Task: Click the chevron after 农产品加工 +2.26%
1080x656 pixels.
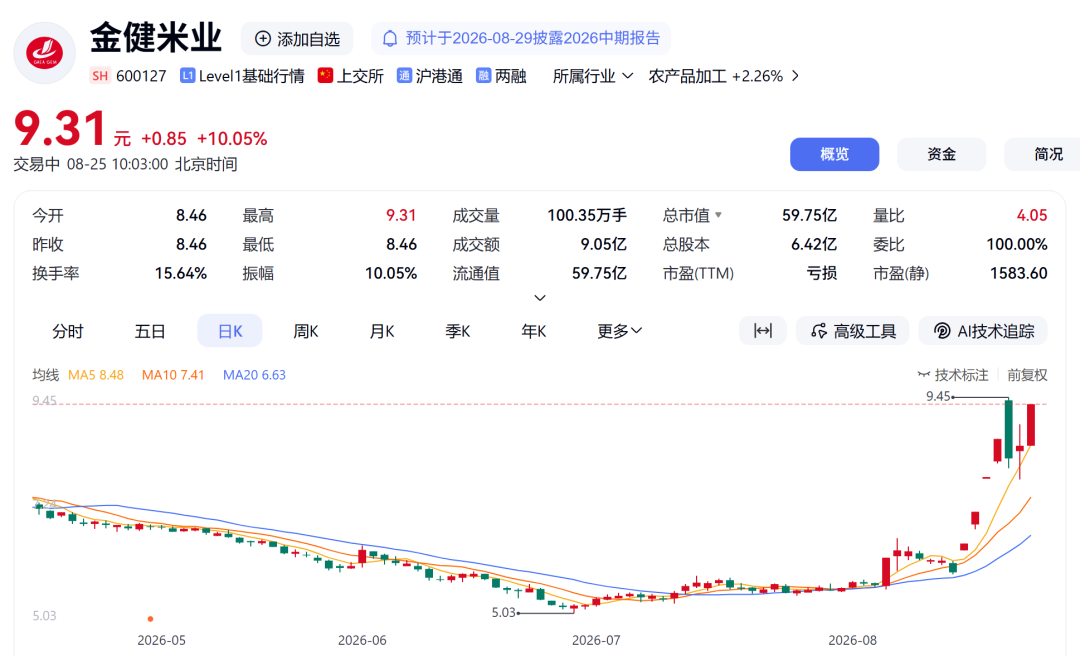Action: (796, 76)
